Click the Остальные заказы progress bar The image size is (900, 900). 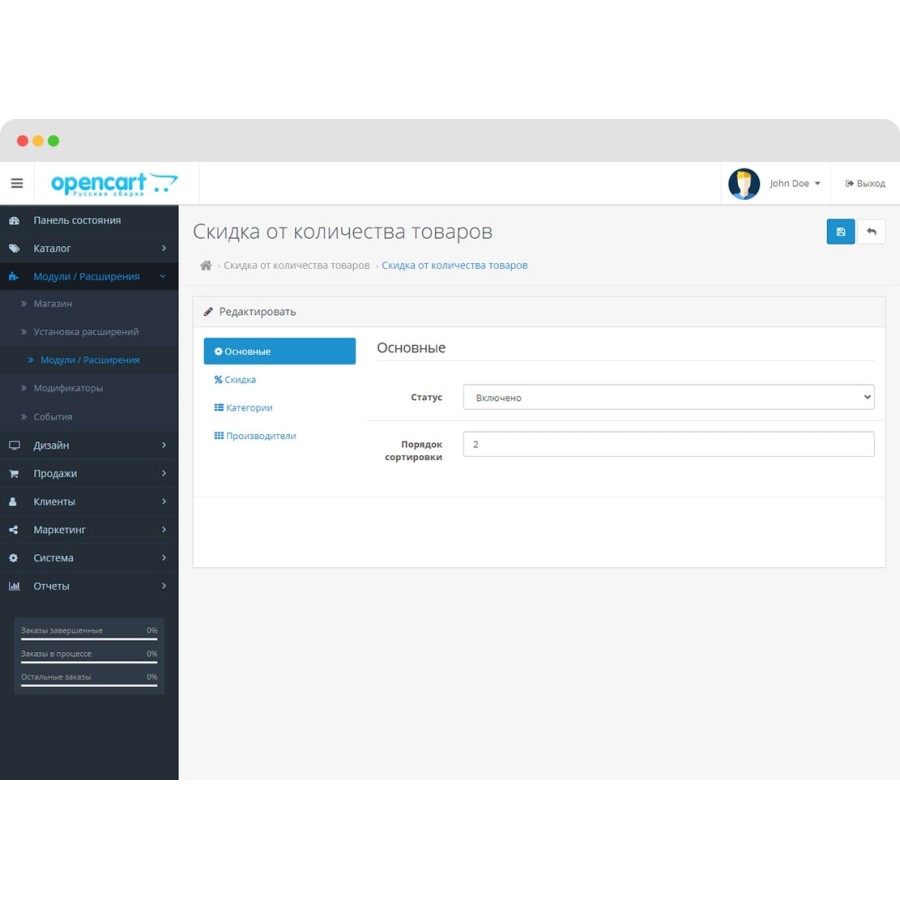(x=89, y=685)
